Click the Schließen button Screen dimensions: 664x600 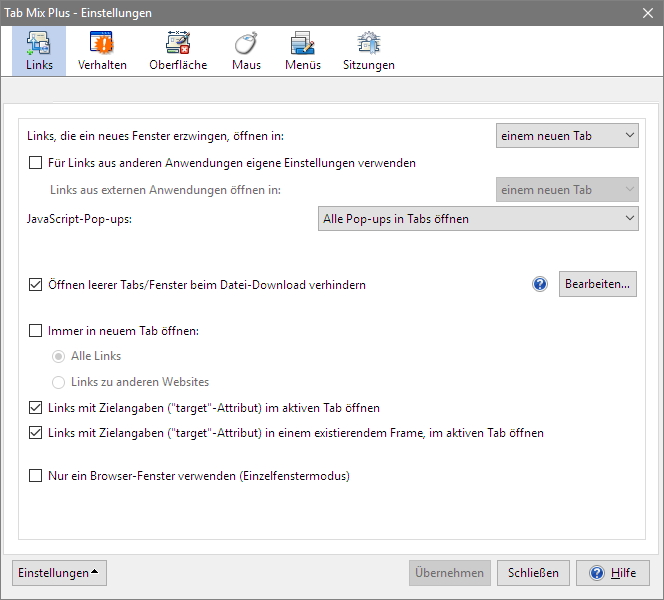point(533,573)
